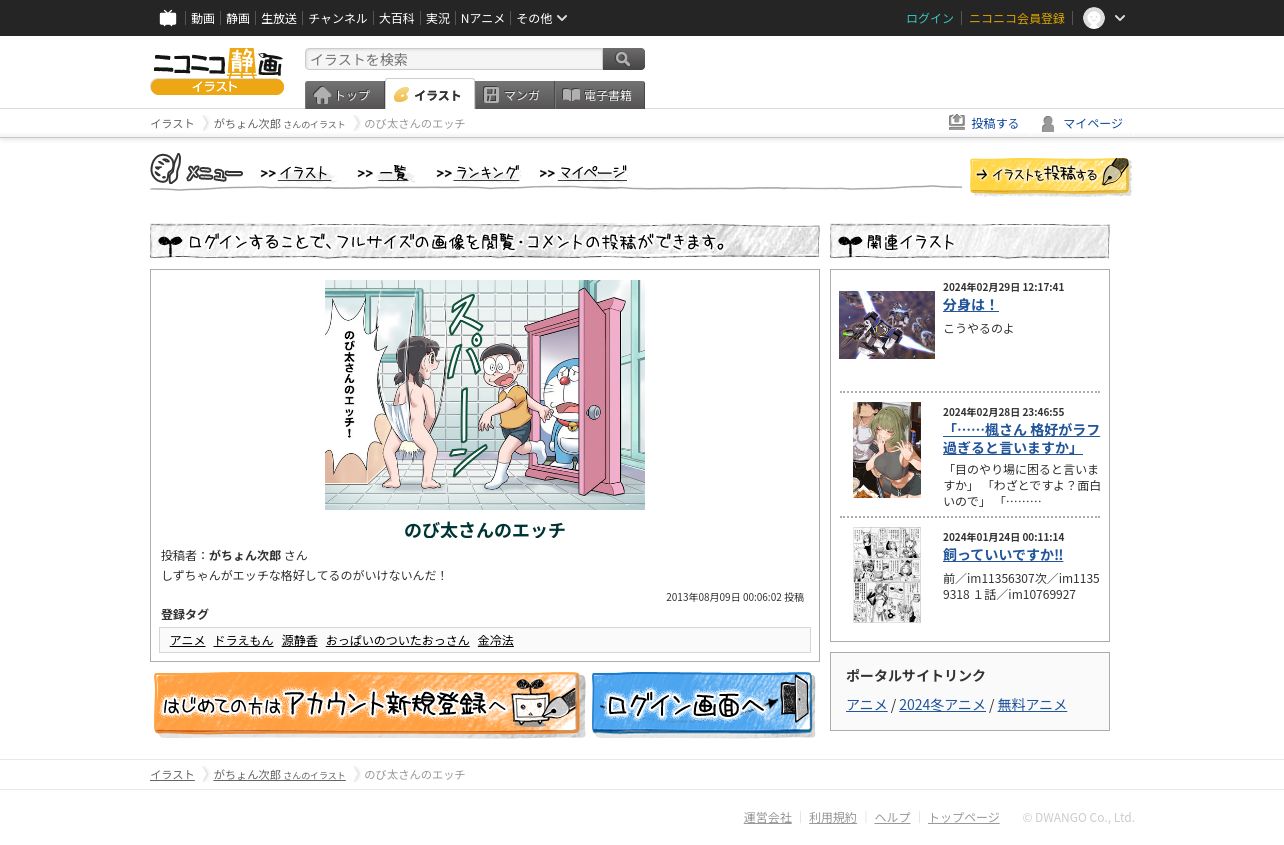The width and height of the screenshot is (1284, 845).
Task: Click the 2024冬アニメ portal link
Action: (x=942, y=704)
